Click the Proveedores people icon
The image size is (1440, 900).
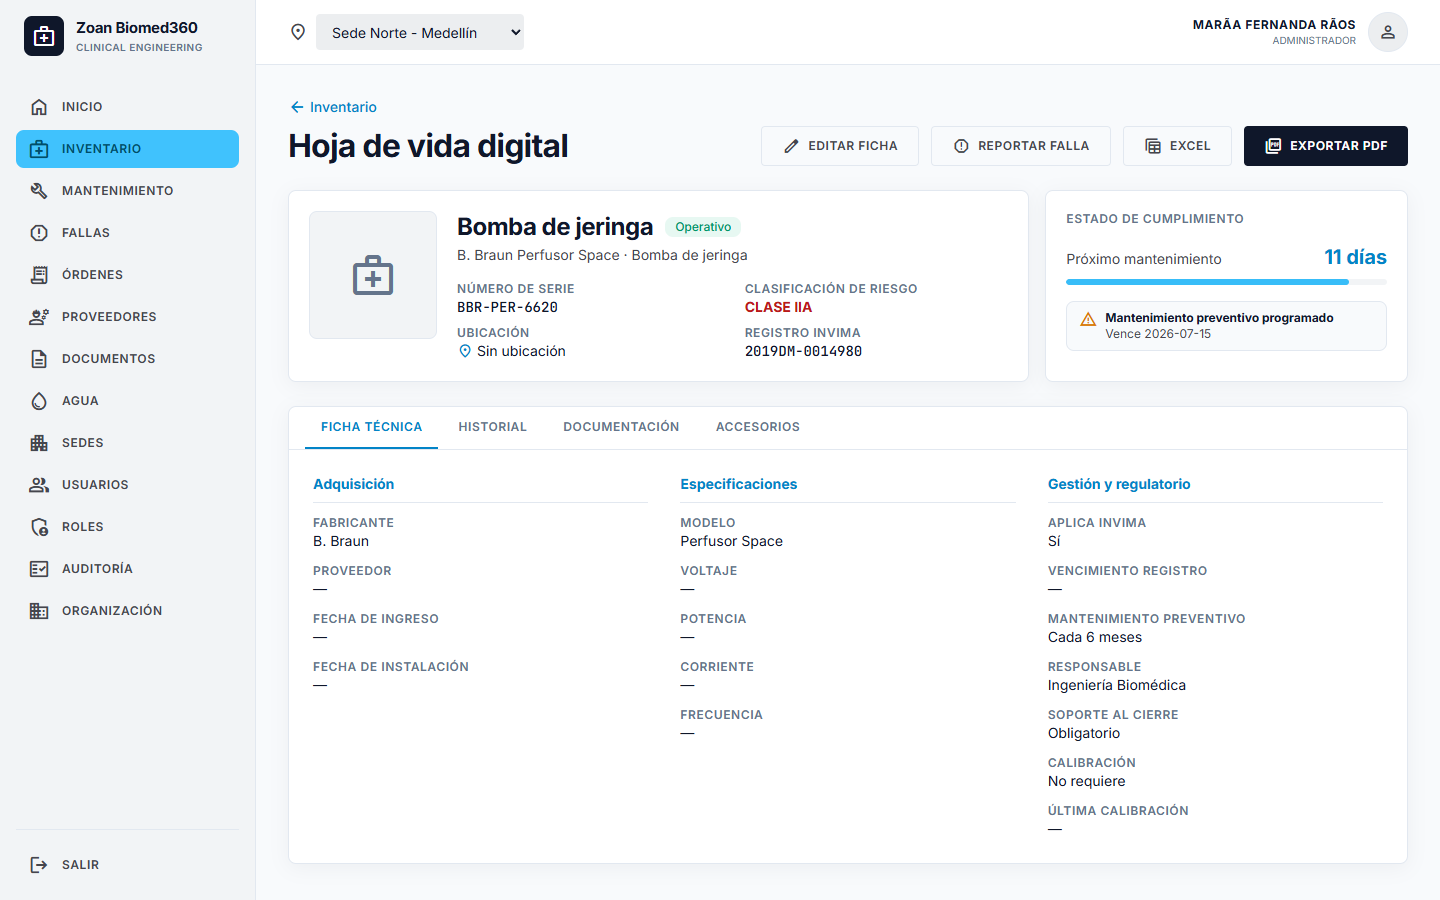pos(39,317)
